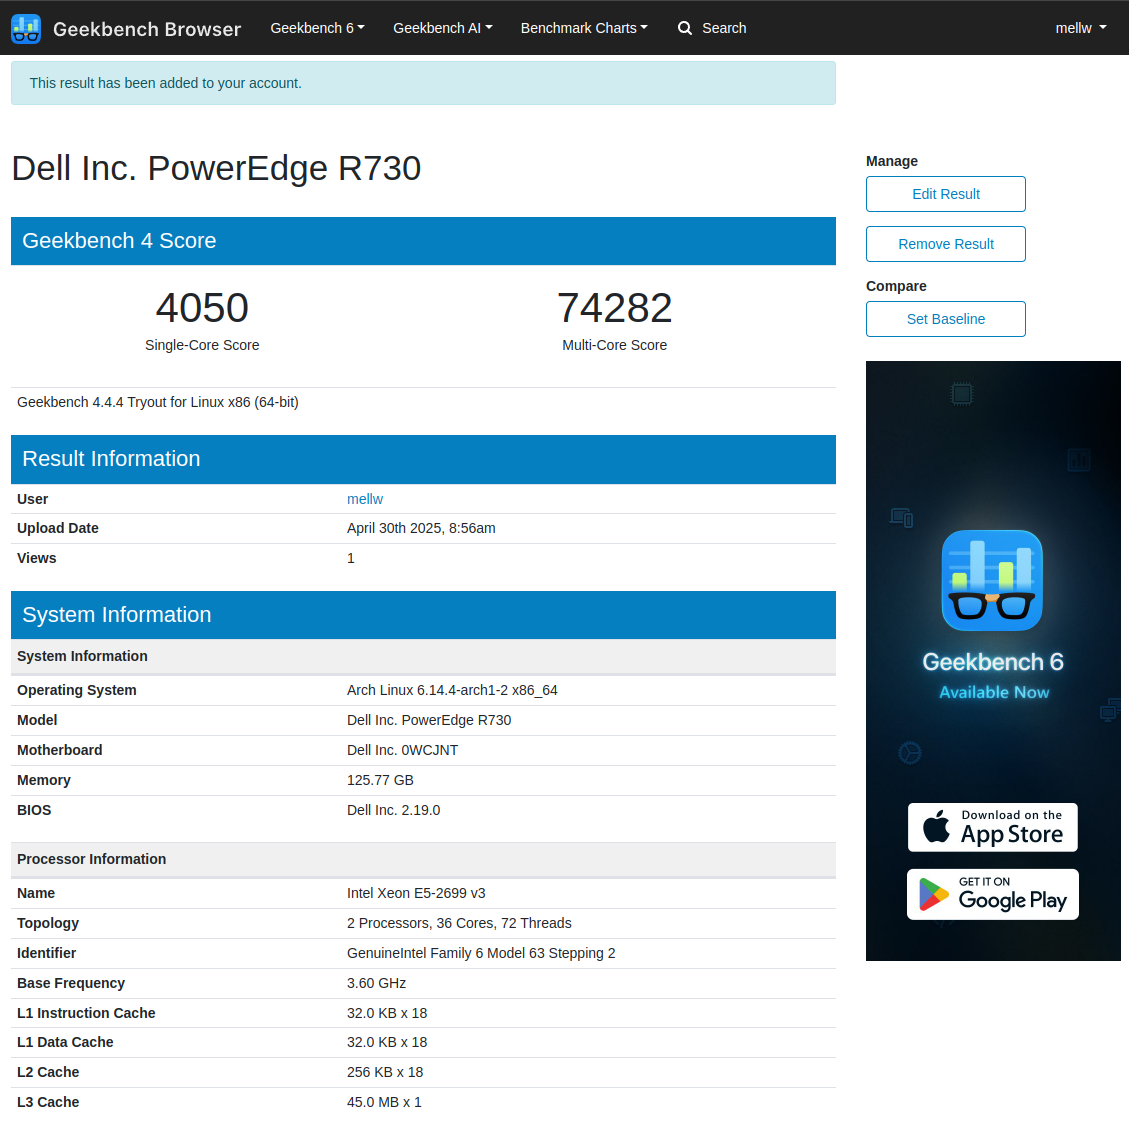Click the processor name 'Intel Xeon E5-2699 v3'

click(x=416, y=893)
